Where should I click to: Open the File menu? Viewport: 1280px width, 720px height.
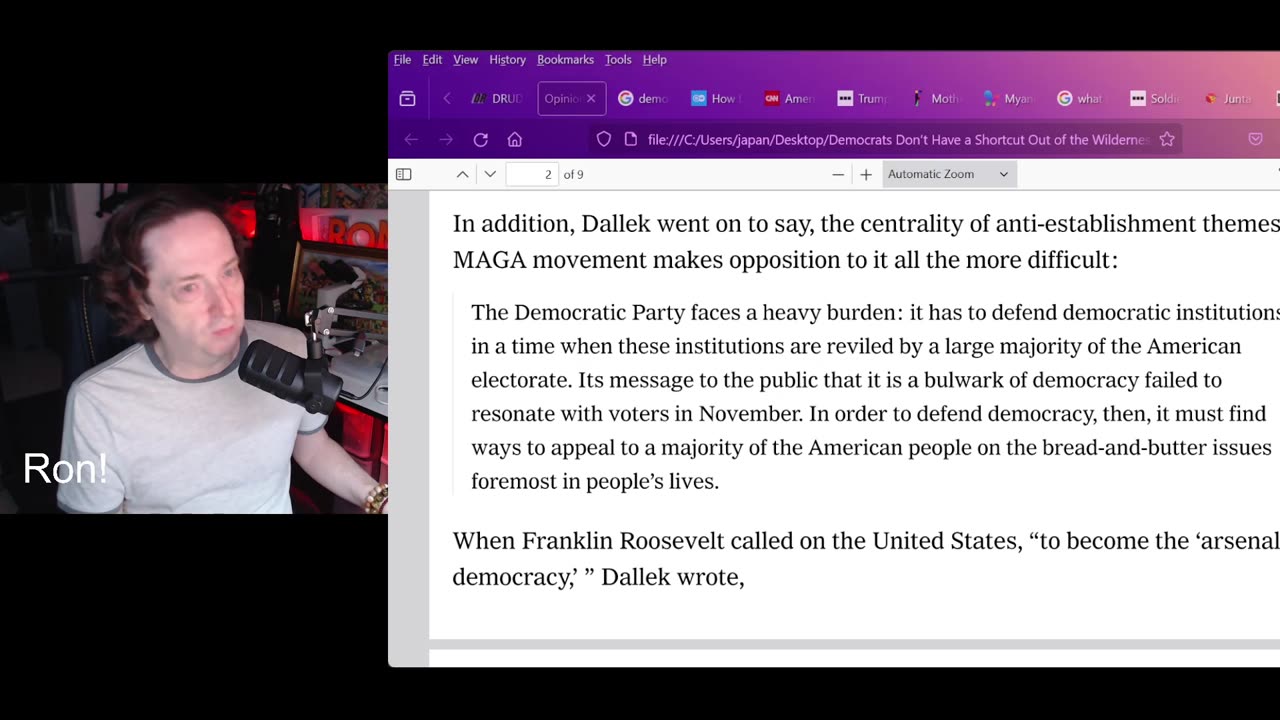402,60
